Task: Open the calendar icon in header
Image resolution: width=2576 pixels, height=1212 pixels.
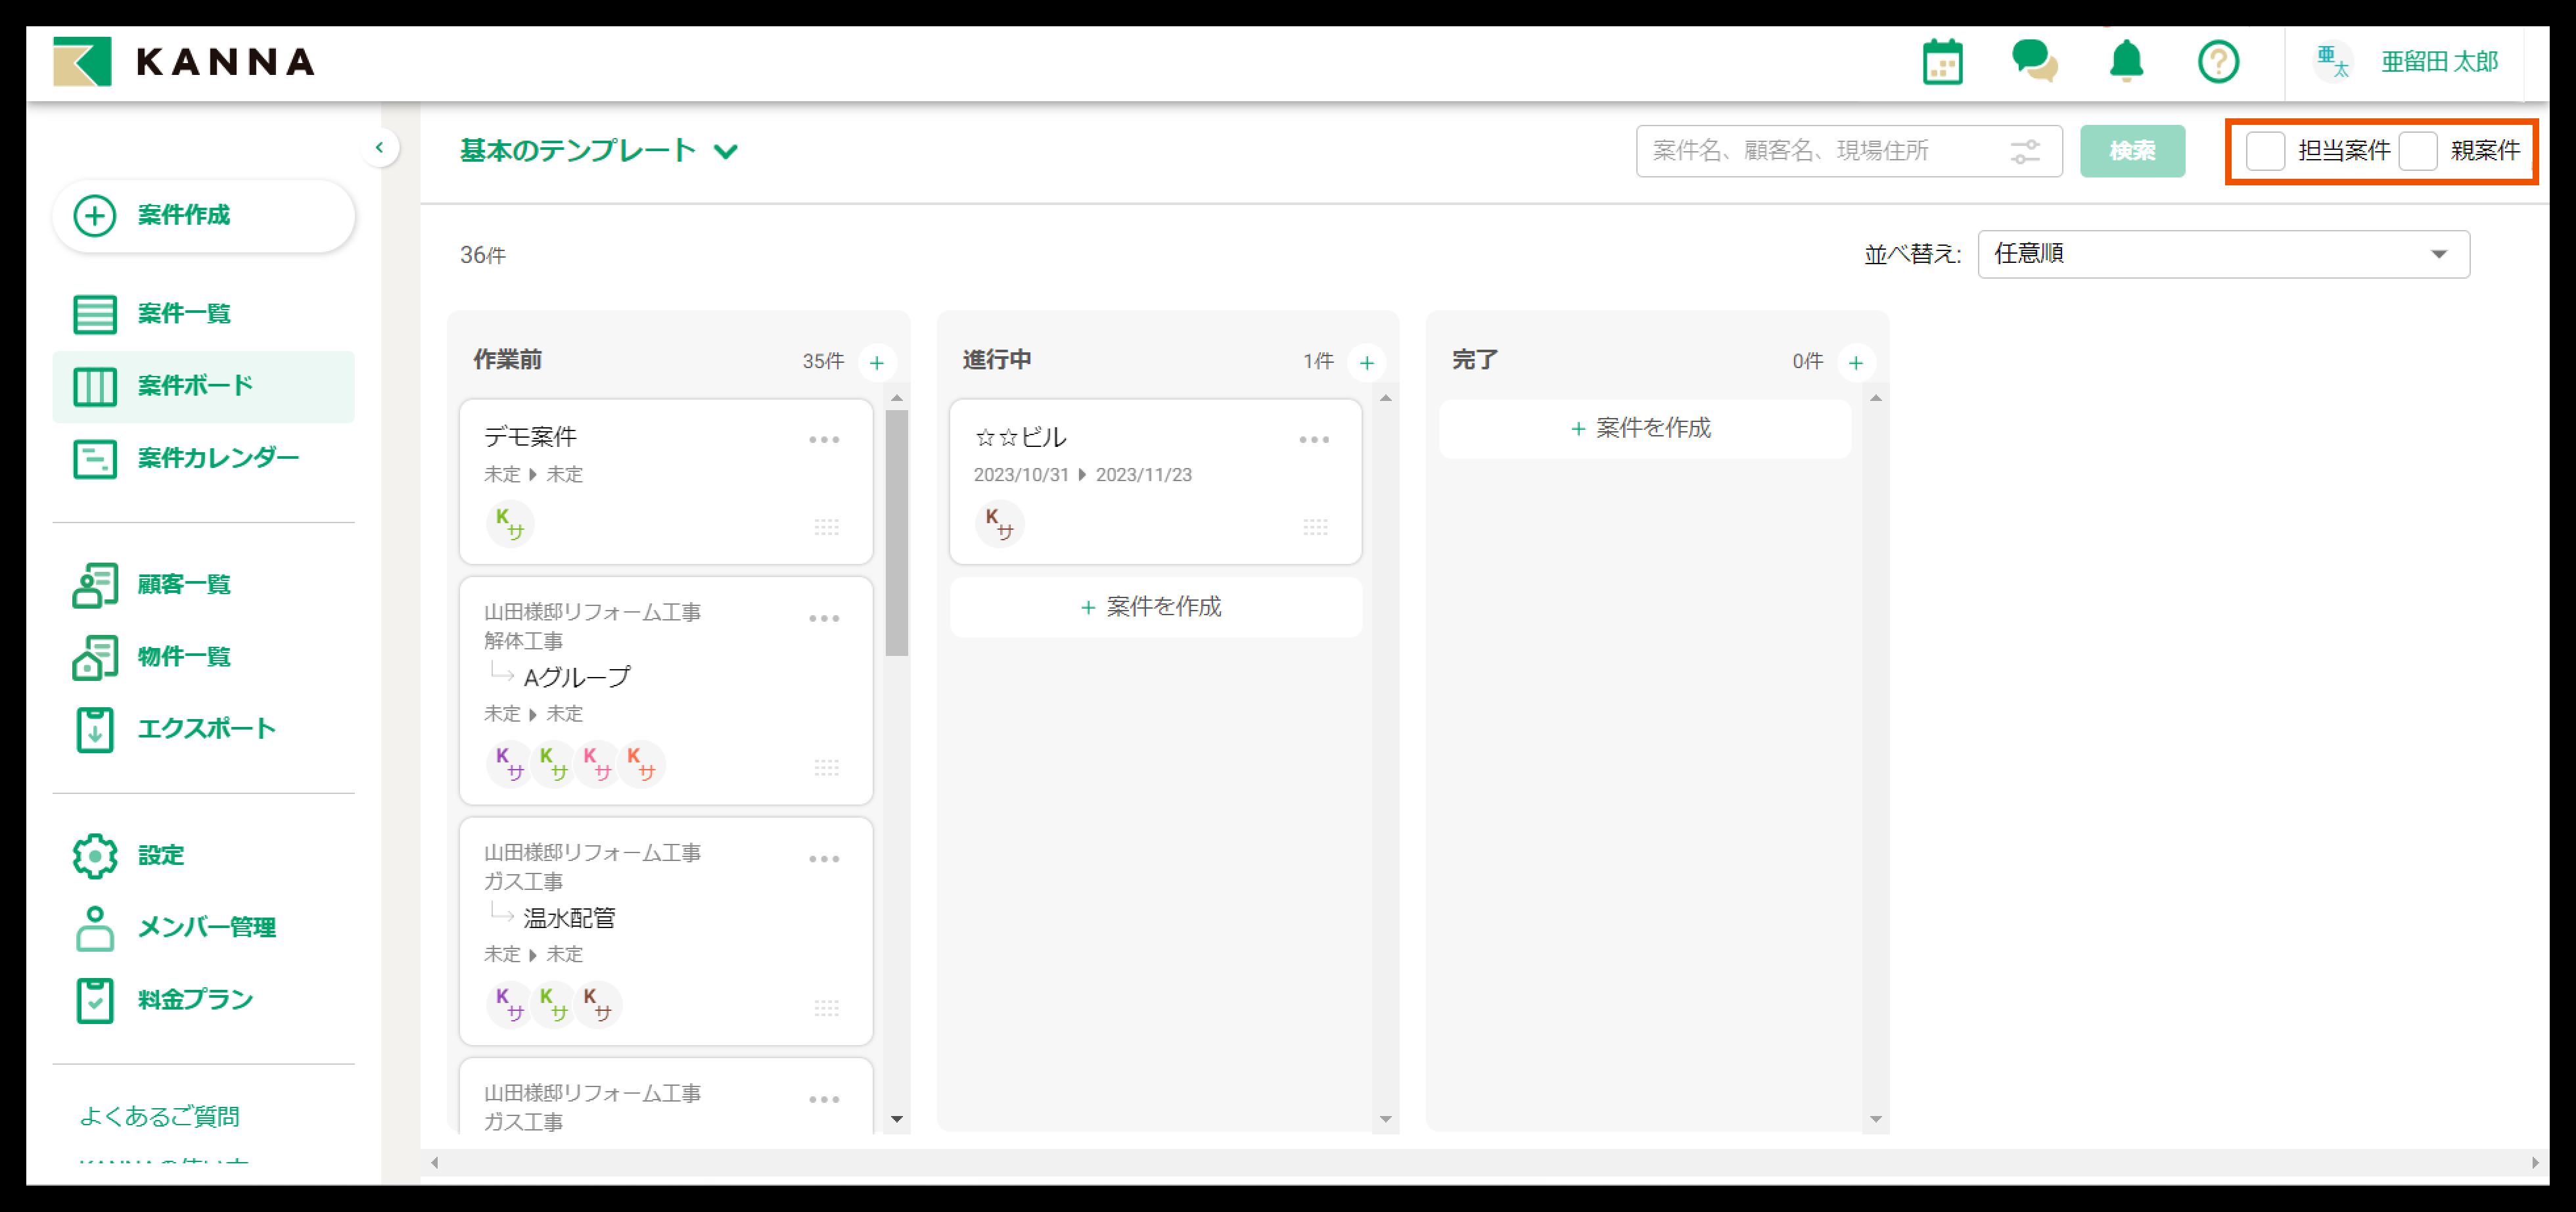Action: pos(1942,62)
